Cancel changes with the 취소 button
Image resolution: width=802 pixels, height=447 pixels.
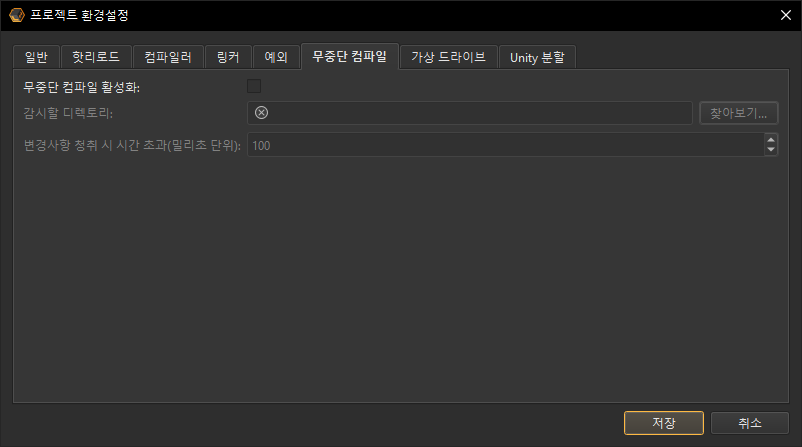(750, 423)
